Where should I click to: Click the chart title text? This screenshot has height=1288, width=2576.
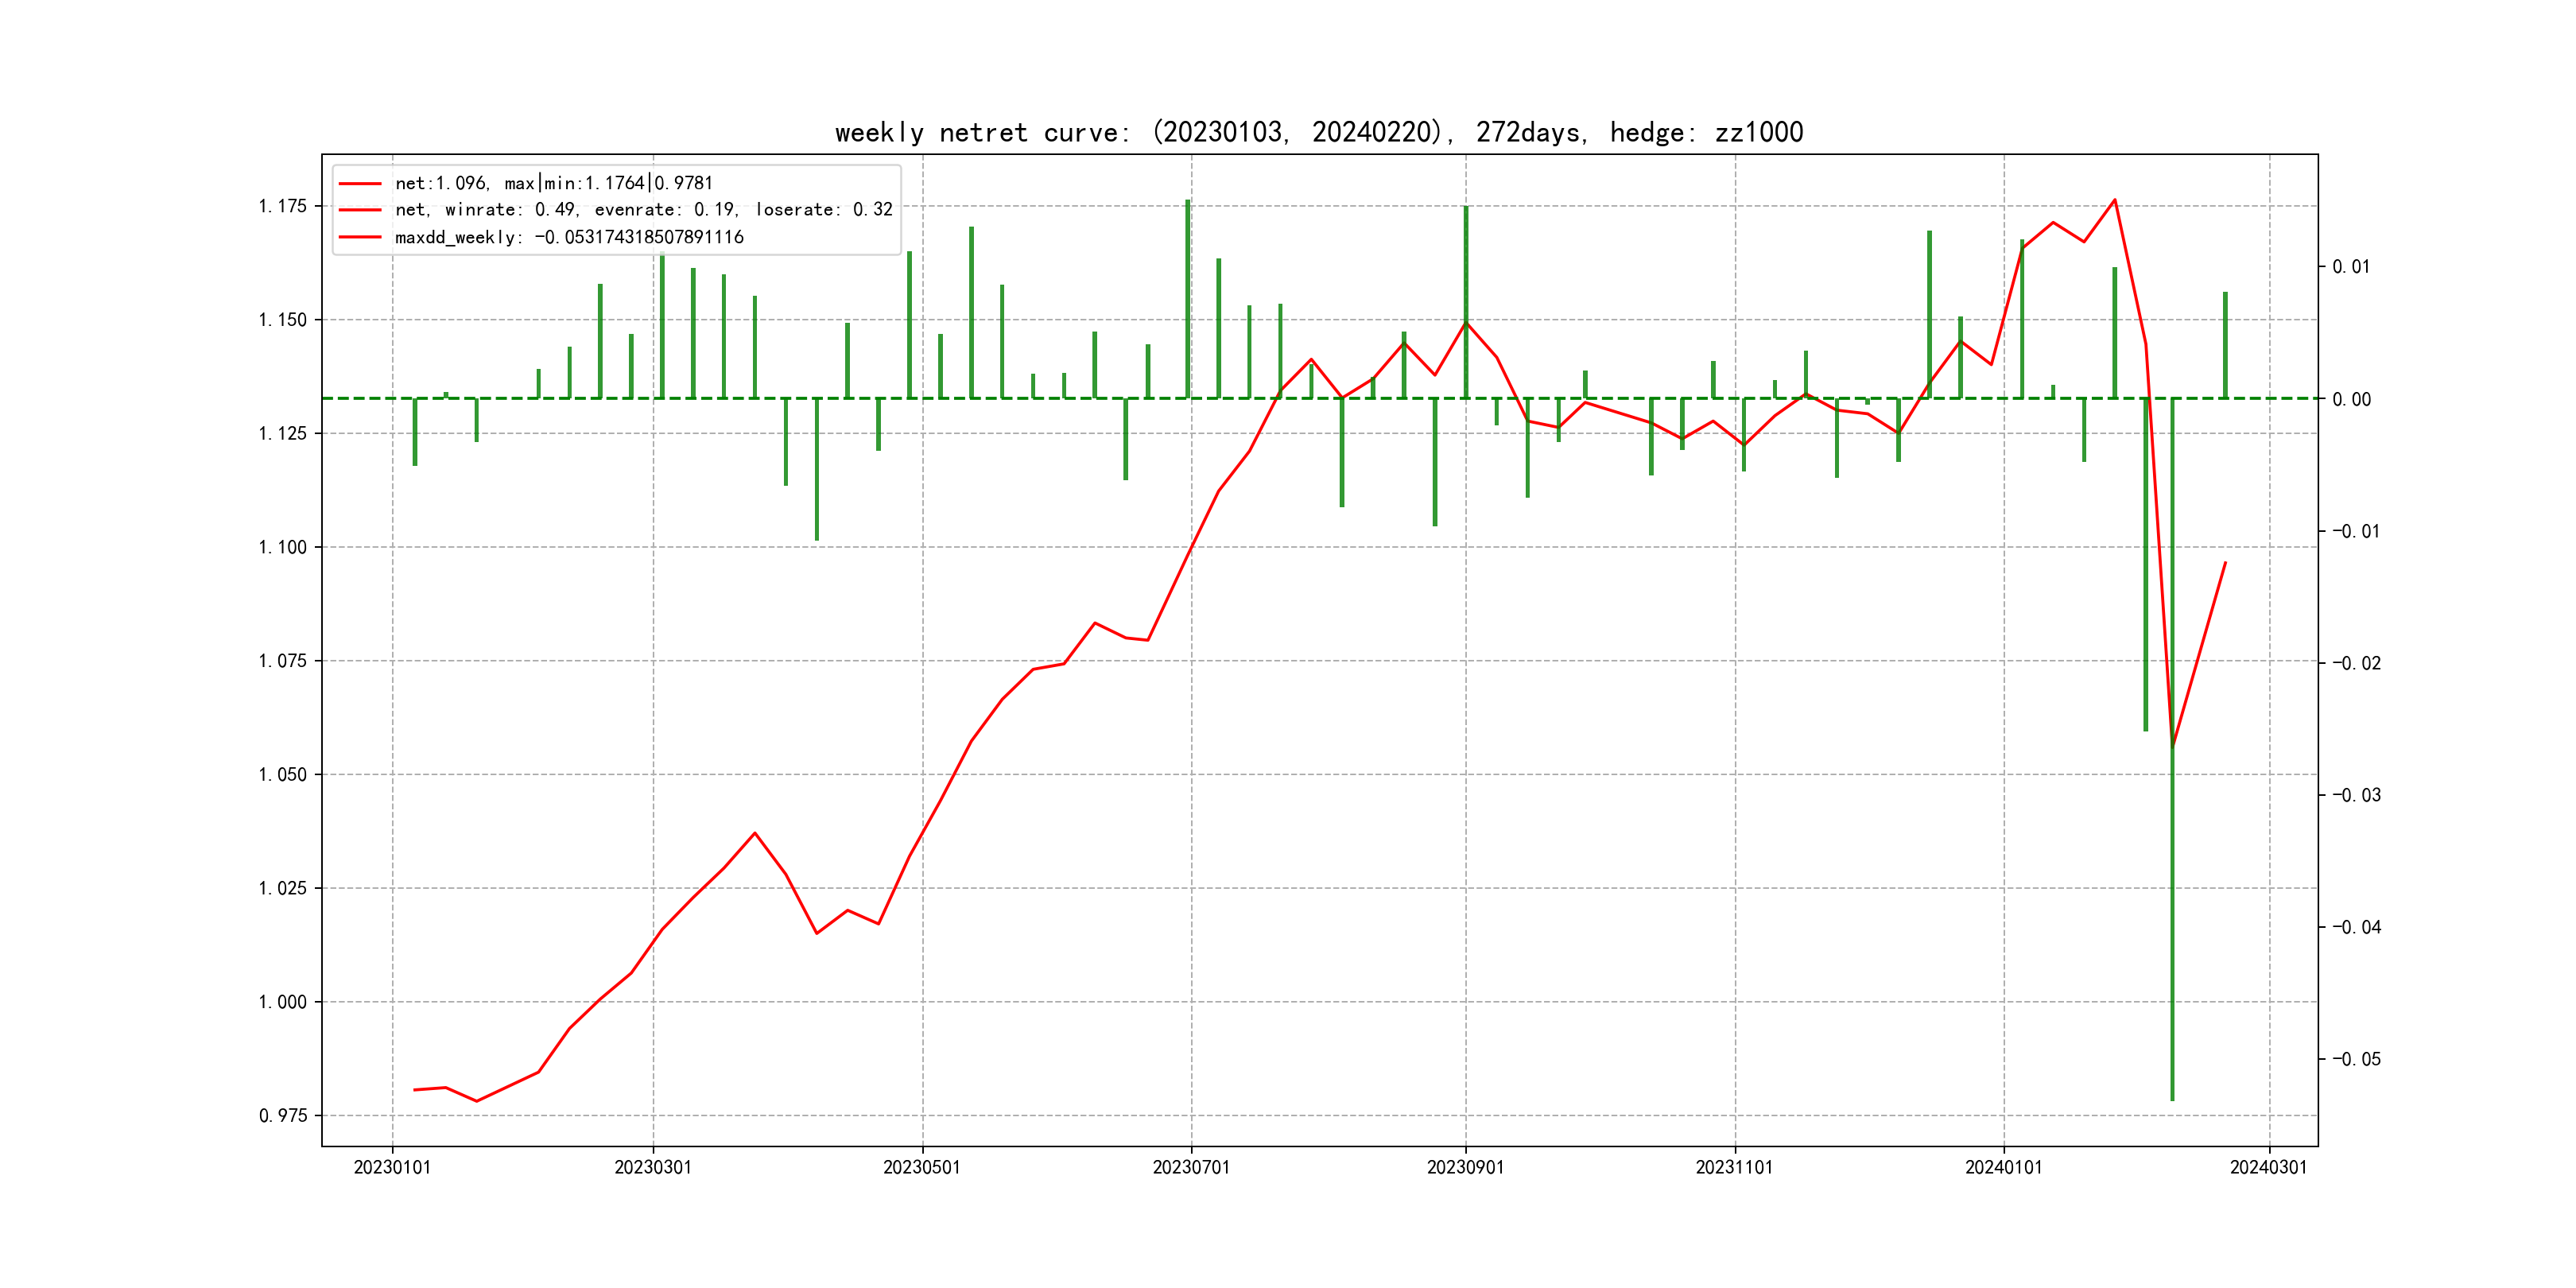coord(1319,133)
